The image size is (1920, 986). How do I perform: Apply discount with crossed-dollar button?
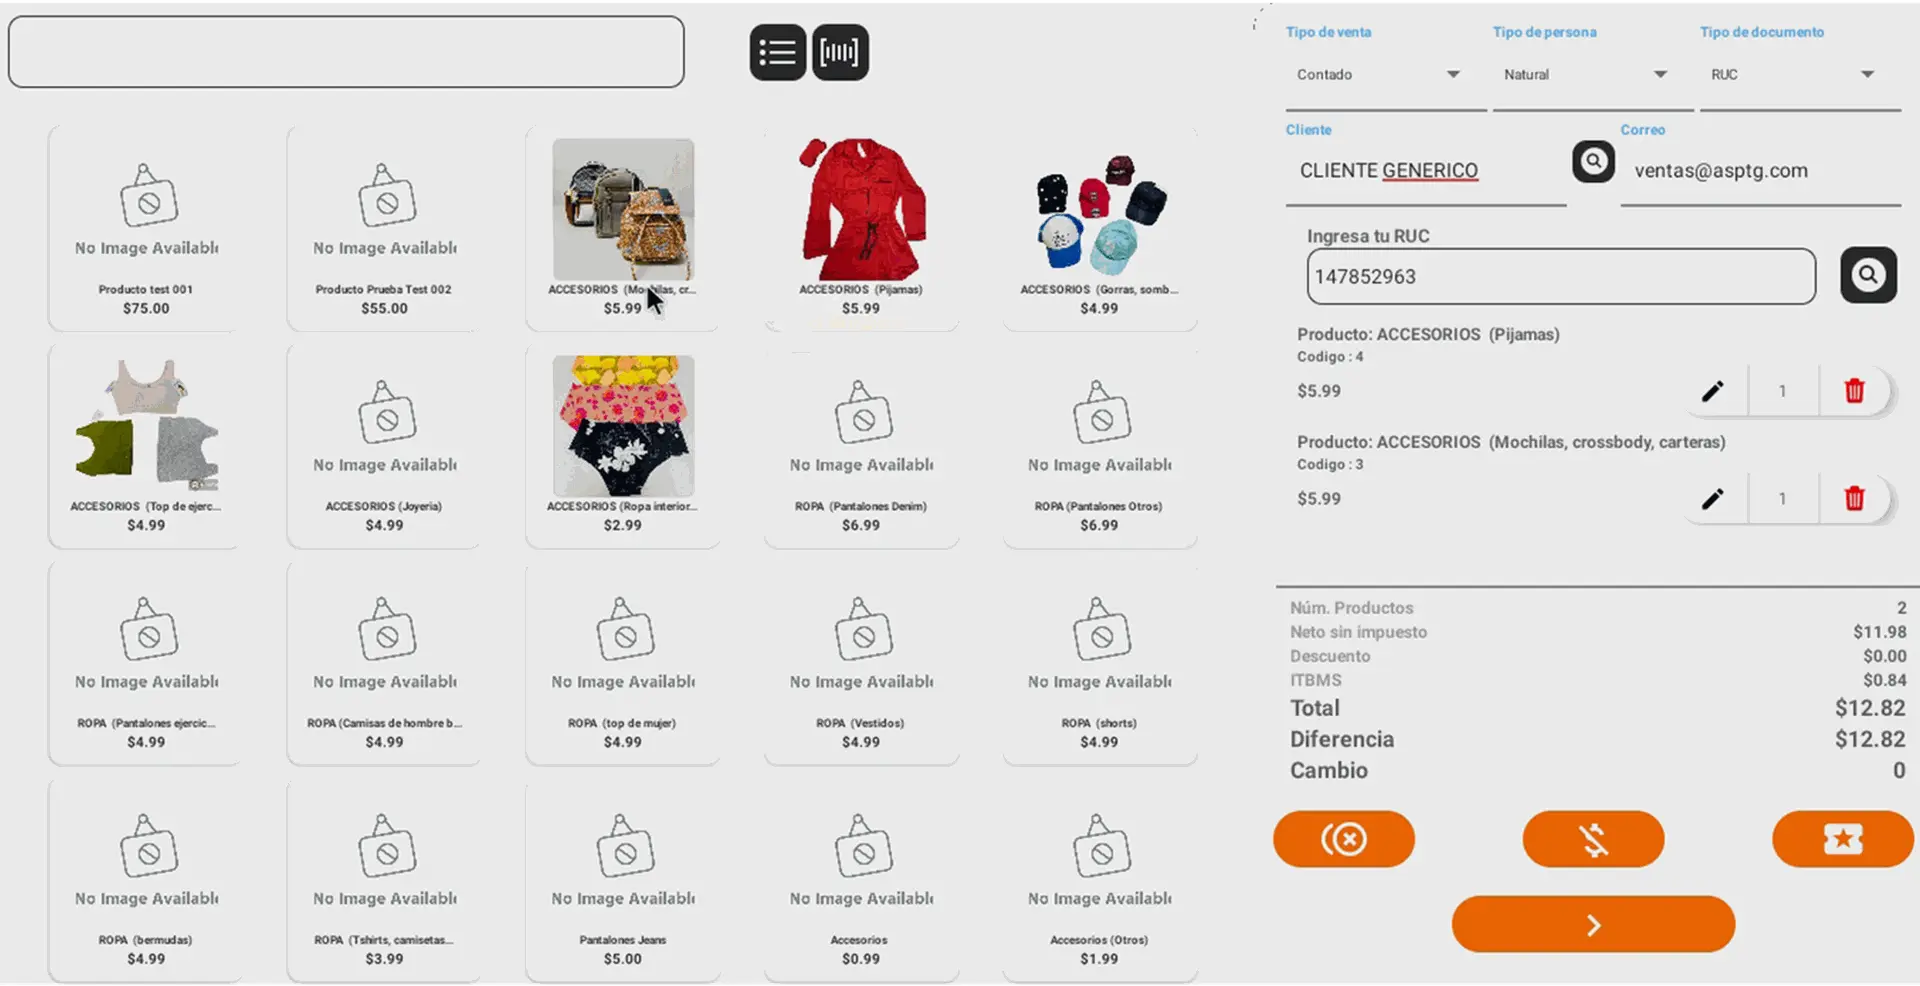1593,839
